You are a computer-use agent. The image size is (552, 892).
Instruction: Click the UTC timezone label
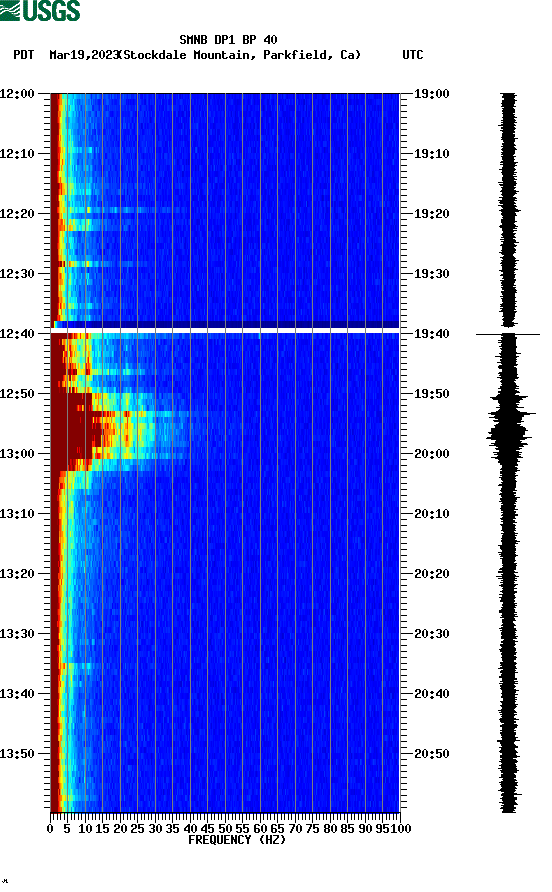click(413, 55)
